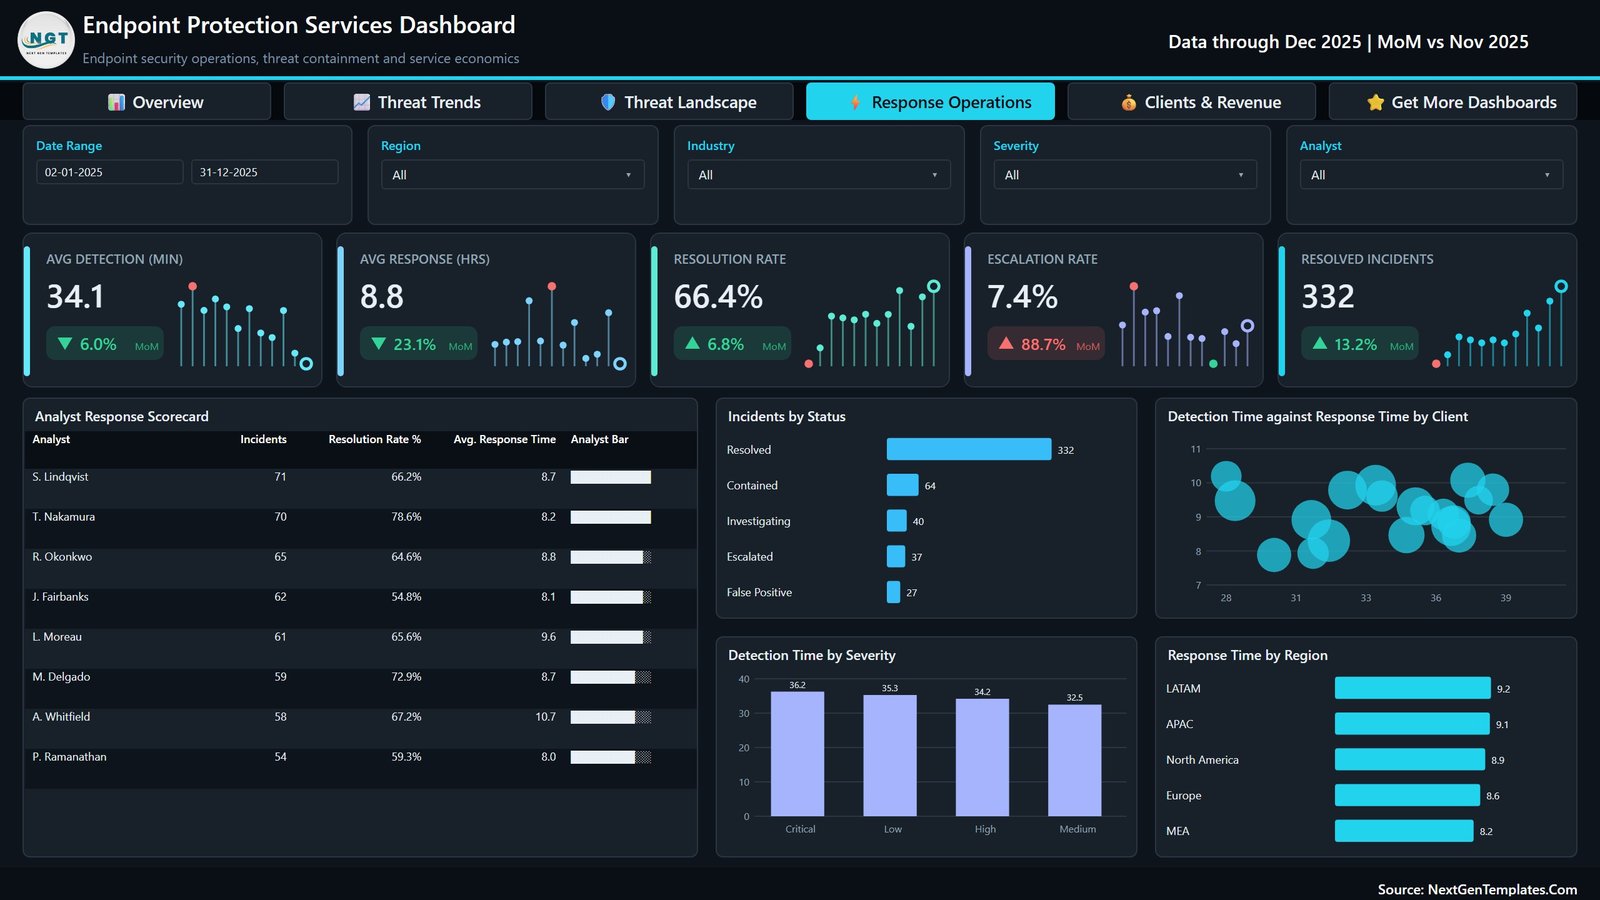Click the Critical severity column
Image resolution: width=1600 pixels, height=900 pixels.
(x=798, y=754)
